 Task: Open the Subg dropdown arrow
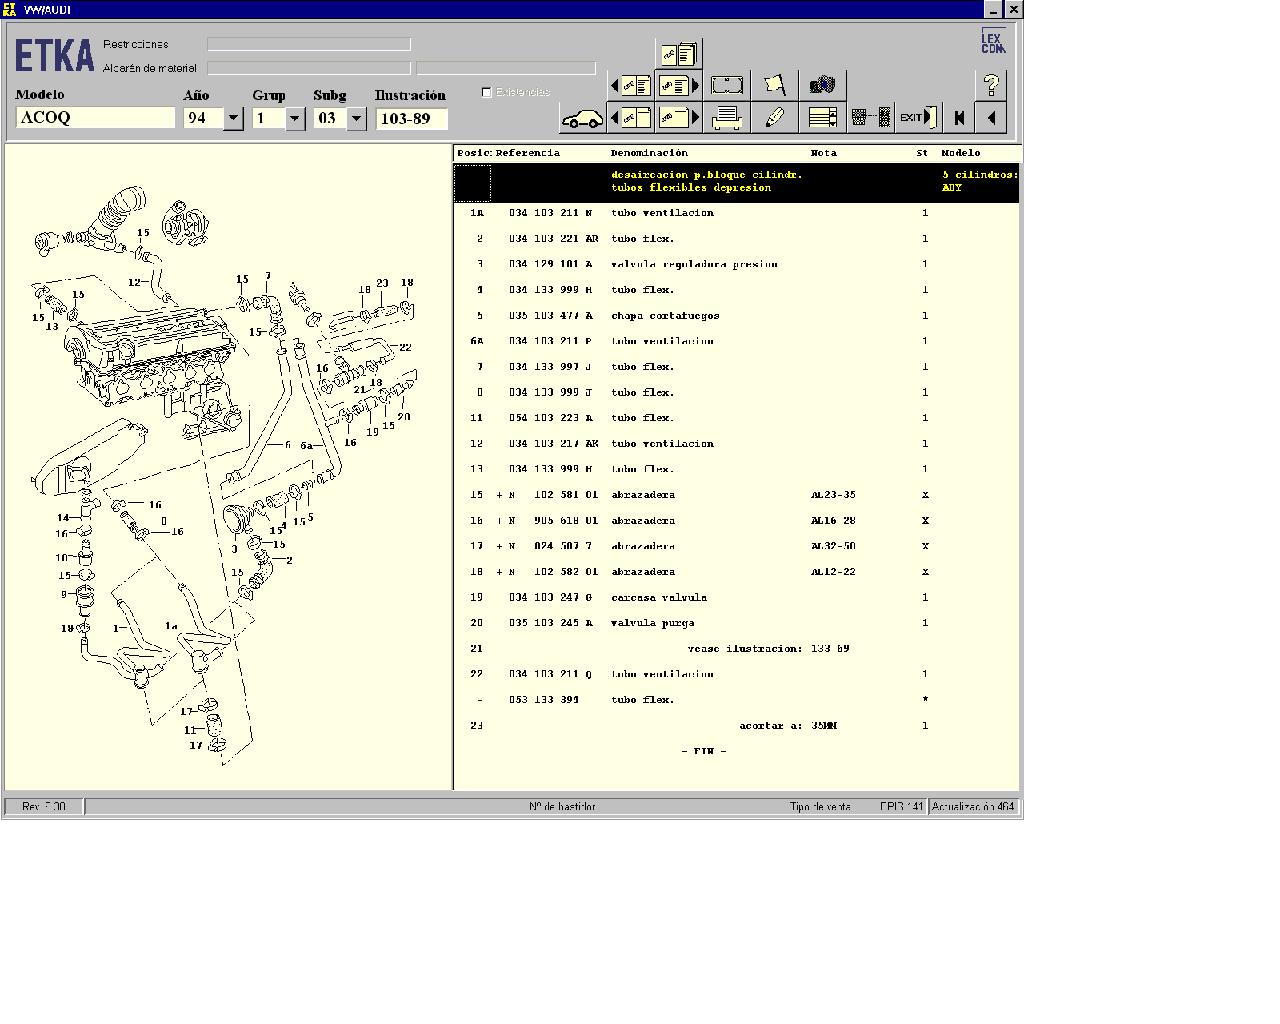[356, 118]
